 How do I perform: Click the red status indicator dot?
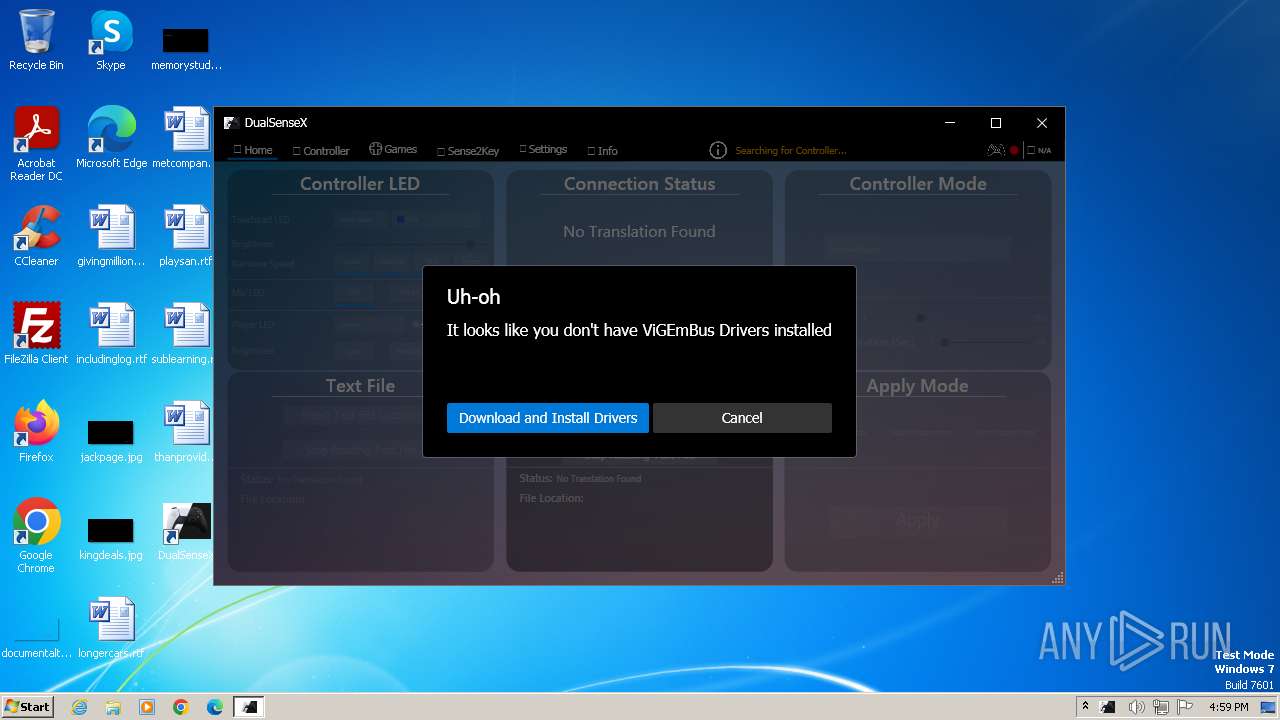click(x=1014, y=150)
